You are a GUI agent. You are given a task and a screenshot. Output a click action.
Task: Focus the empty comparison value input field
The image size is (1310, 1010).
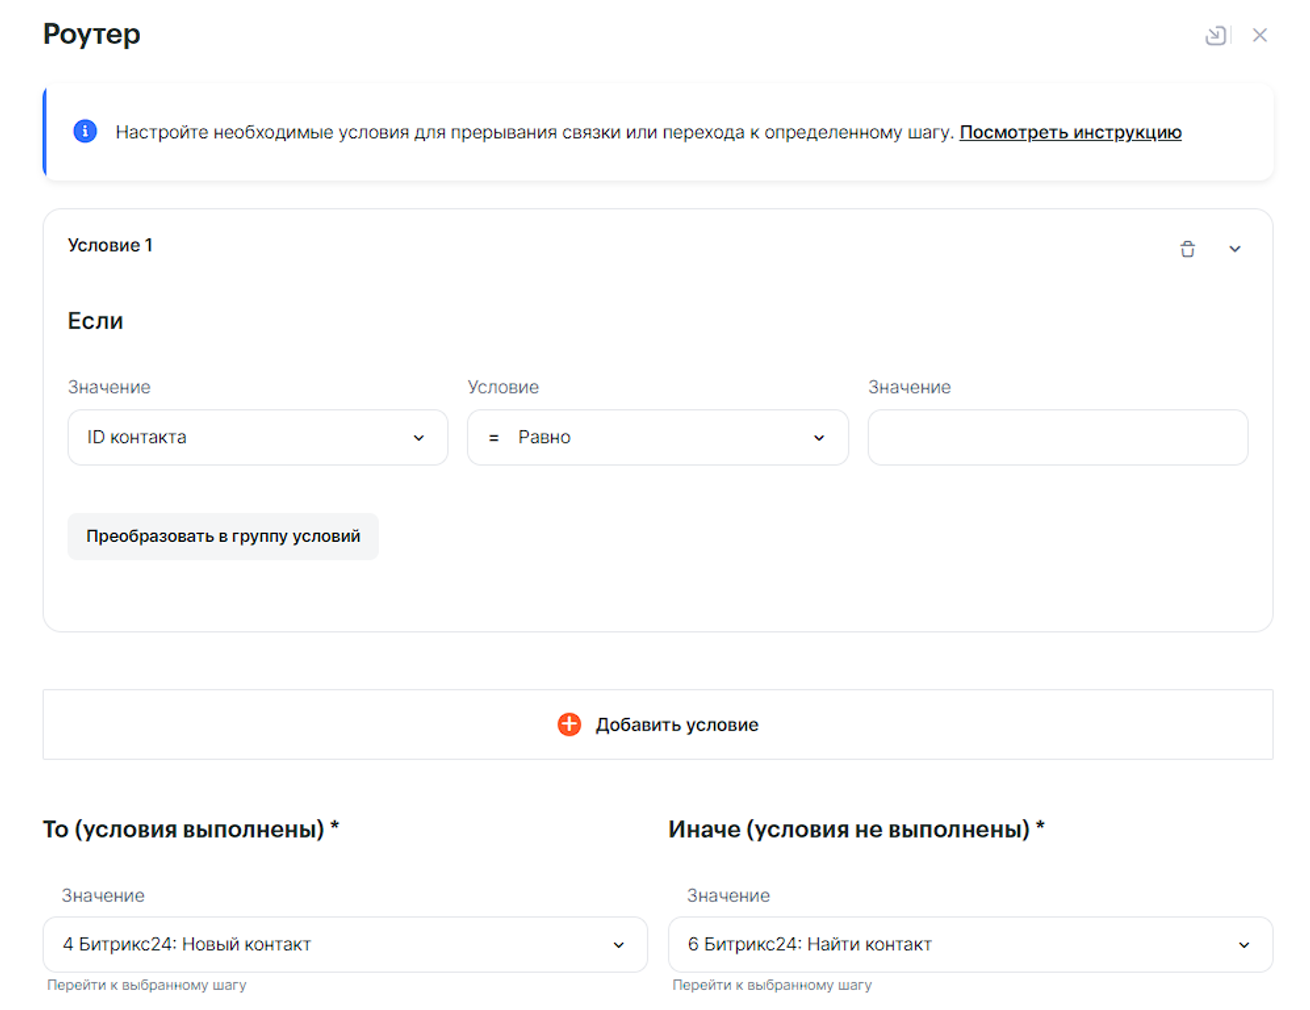[1057, 437]
